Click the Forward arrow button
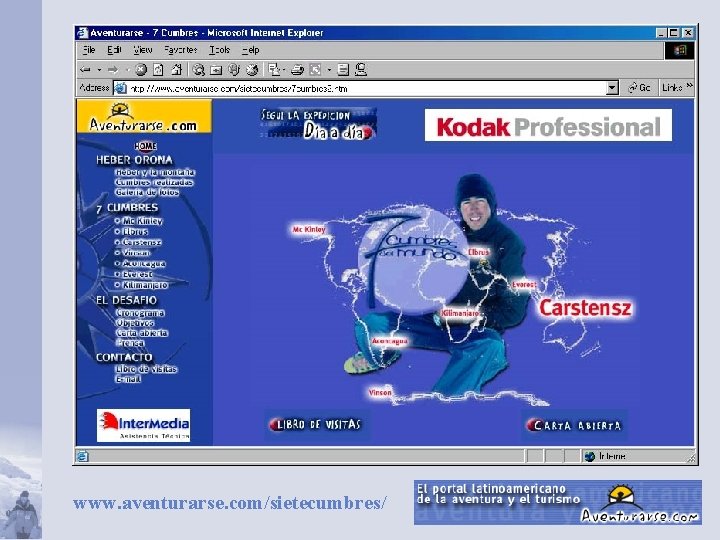Viewport: 720px width, 540px height. click(112, 70)
